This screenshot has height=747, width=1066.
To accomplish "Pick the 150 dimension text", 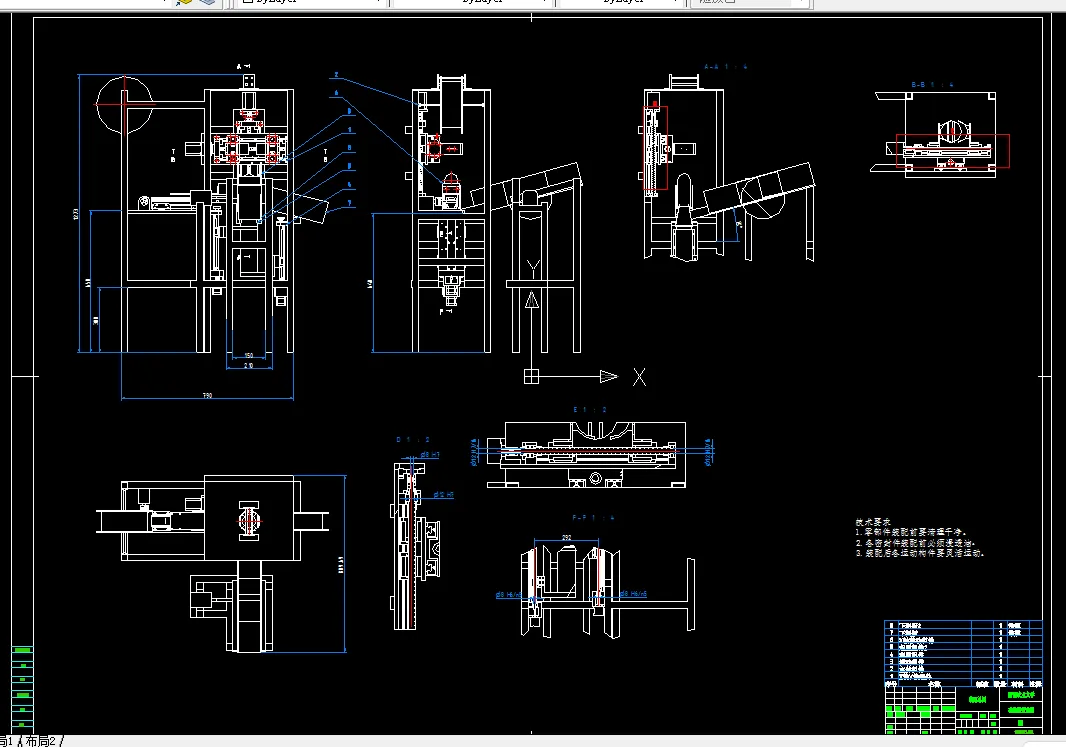I will click(x=249, y=355).
